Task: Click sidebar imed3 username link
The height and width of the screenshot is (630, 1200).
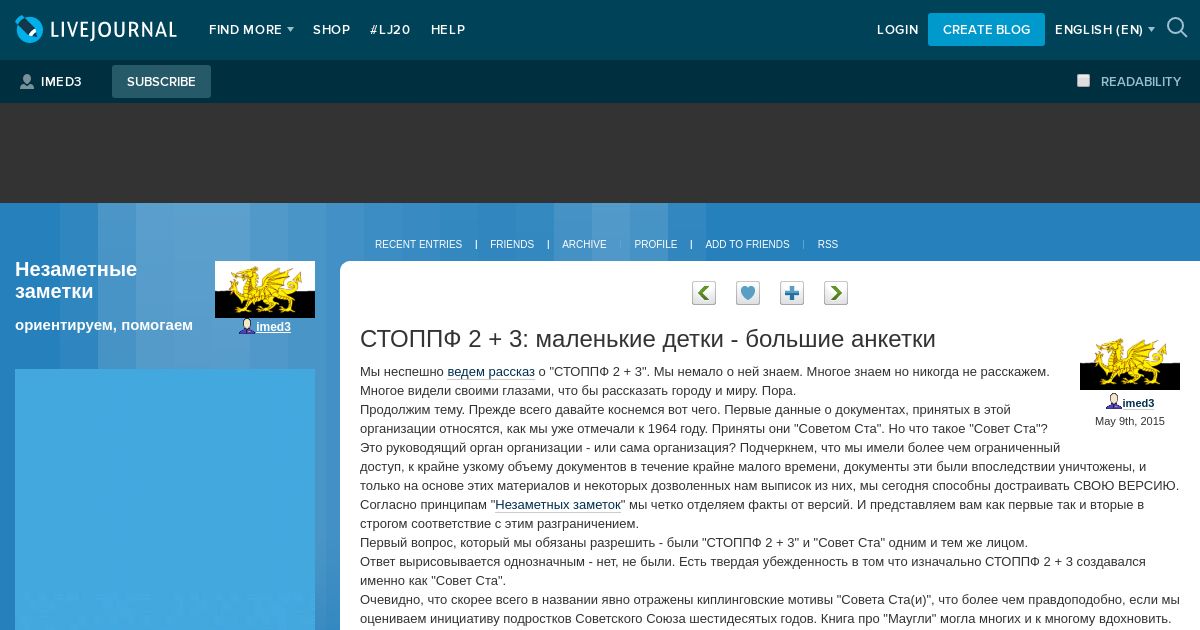Action: (273, 327)
